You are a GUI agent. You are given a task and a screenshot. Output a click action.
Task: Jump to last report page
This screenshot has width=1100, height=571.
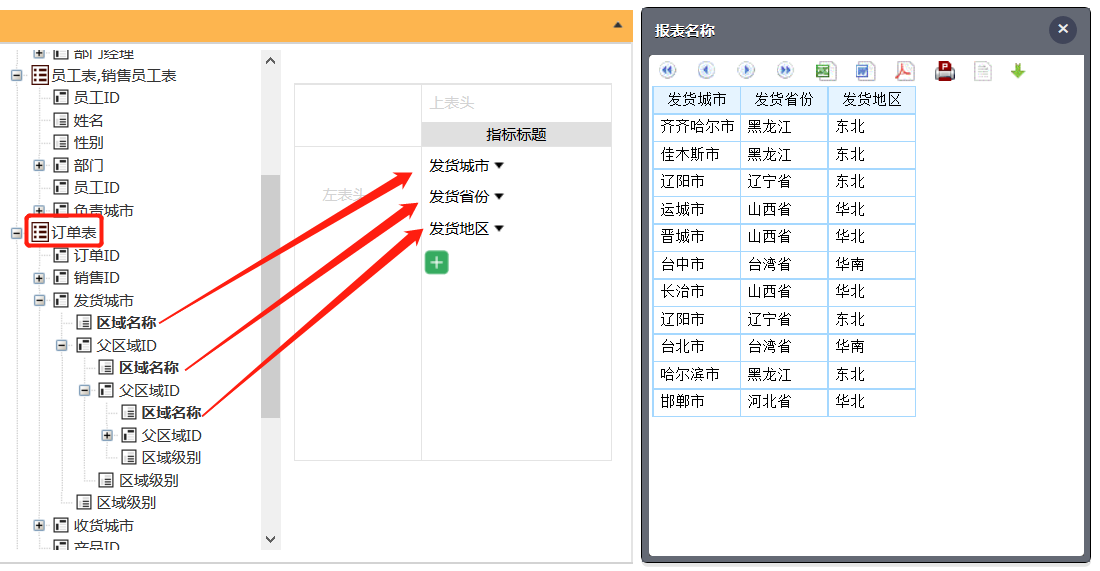785,70
